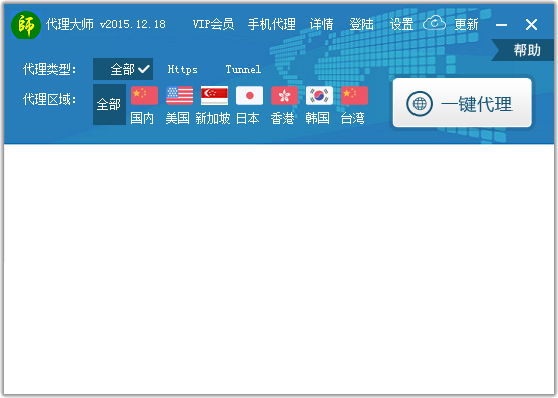
Task: Open 设置 settings
Action: pyautogui.click(x=401, y=24)
